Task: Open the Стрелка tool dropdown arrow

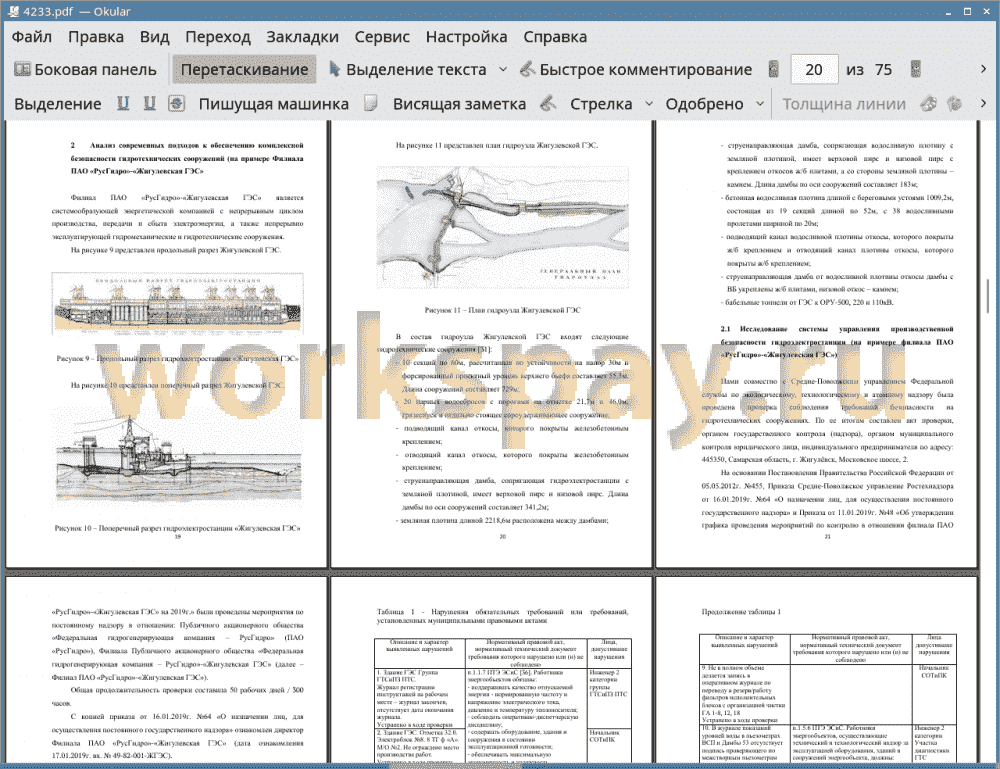Action: pos(649,104)
